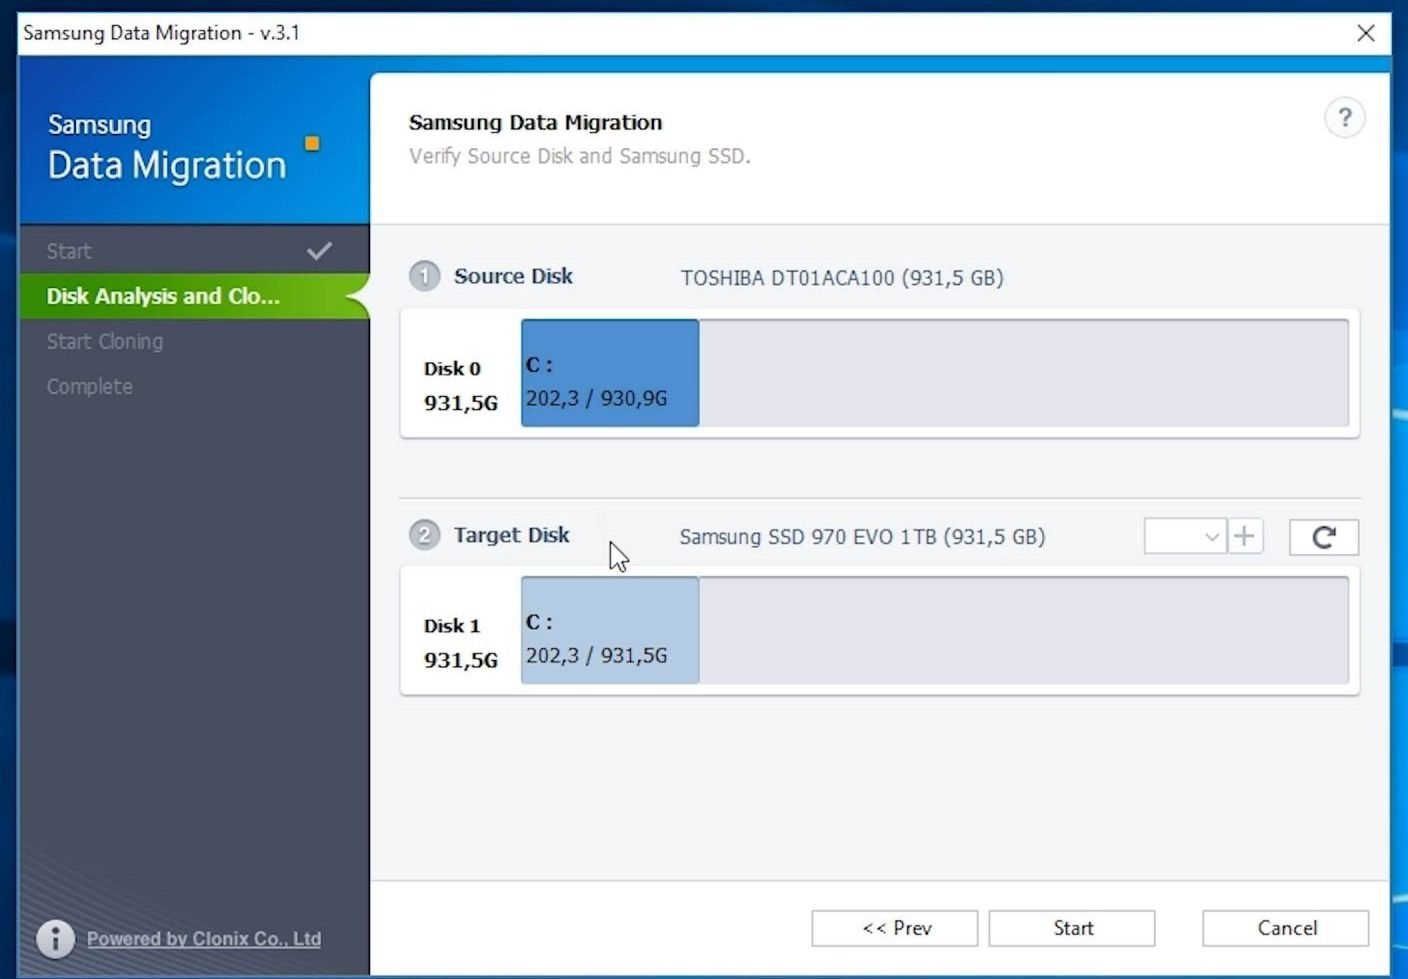The height and width of the screenshot is (979, 1408).
Task: Click the source disk unused space area
Action: (1024, 373)
